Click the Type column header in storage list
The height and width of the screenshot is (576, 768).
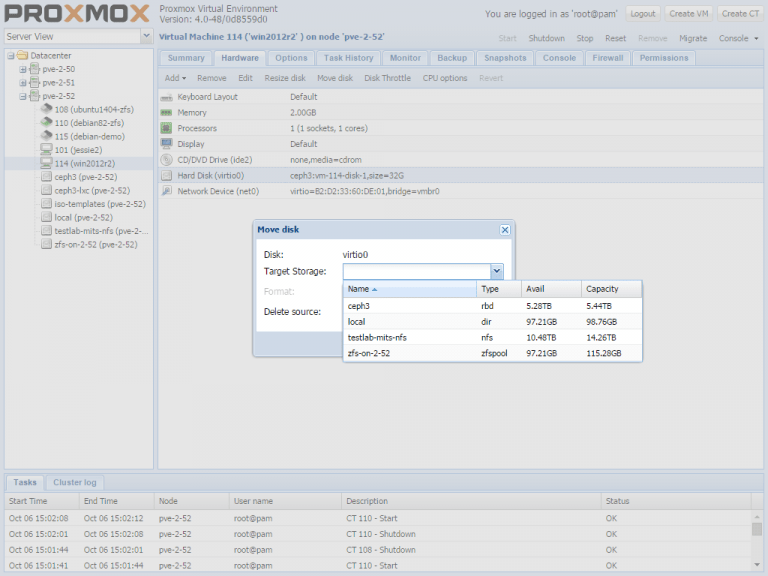coord(499,289)
